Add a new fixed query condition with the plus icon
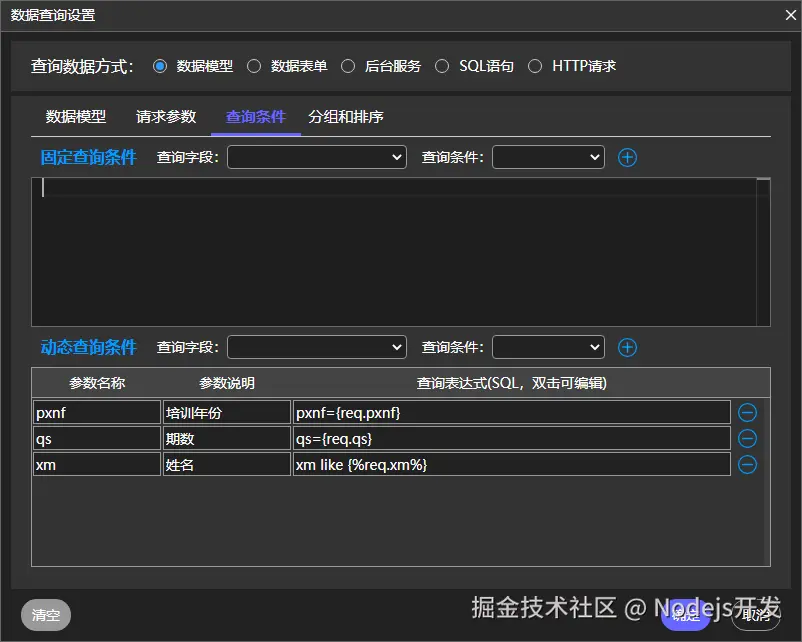 point(627,157)
